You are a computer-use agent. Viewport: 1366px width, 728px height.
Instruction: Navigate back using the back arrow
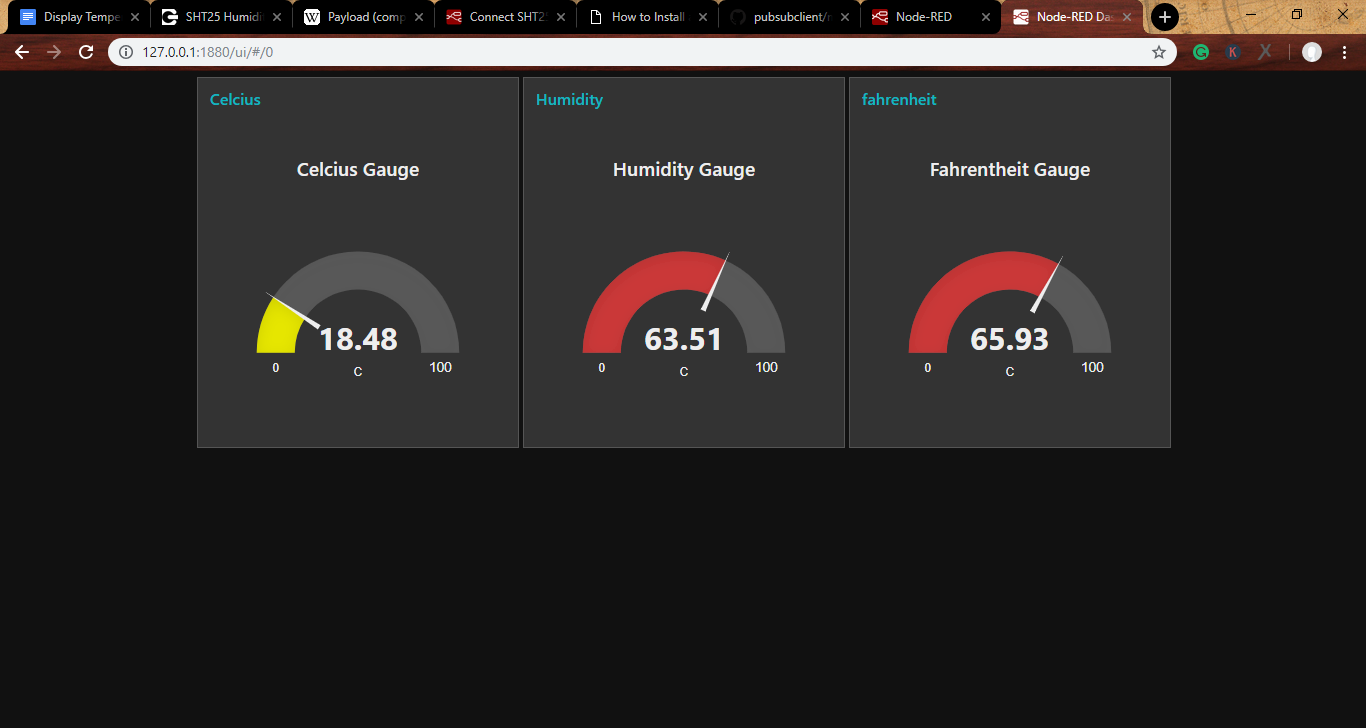click(x=22, y=51)
